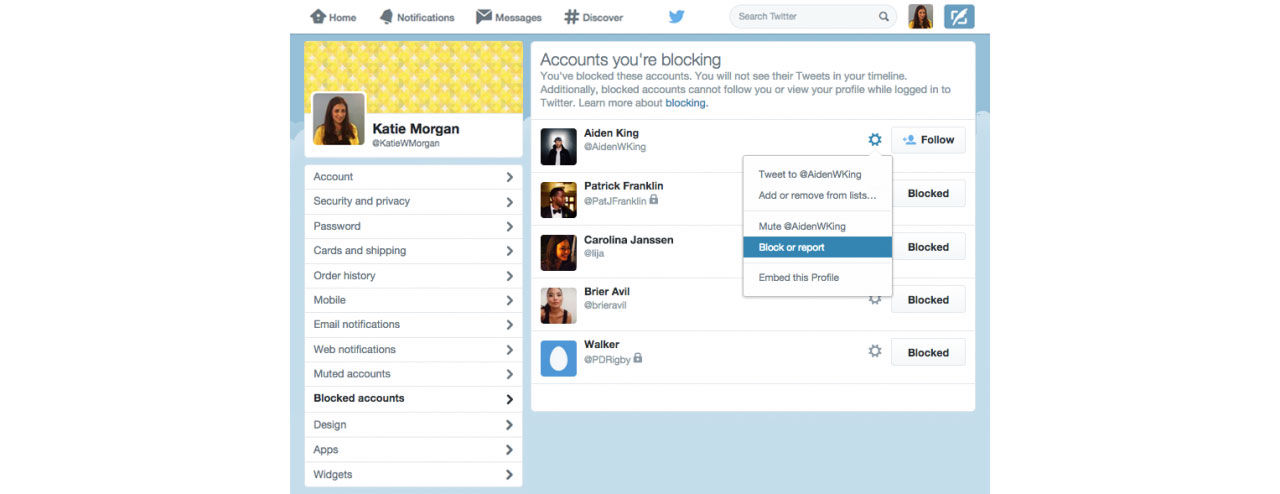Click chevron next to Muted accounts

pos(509,375)
